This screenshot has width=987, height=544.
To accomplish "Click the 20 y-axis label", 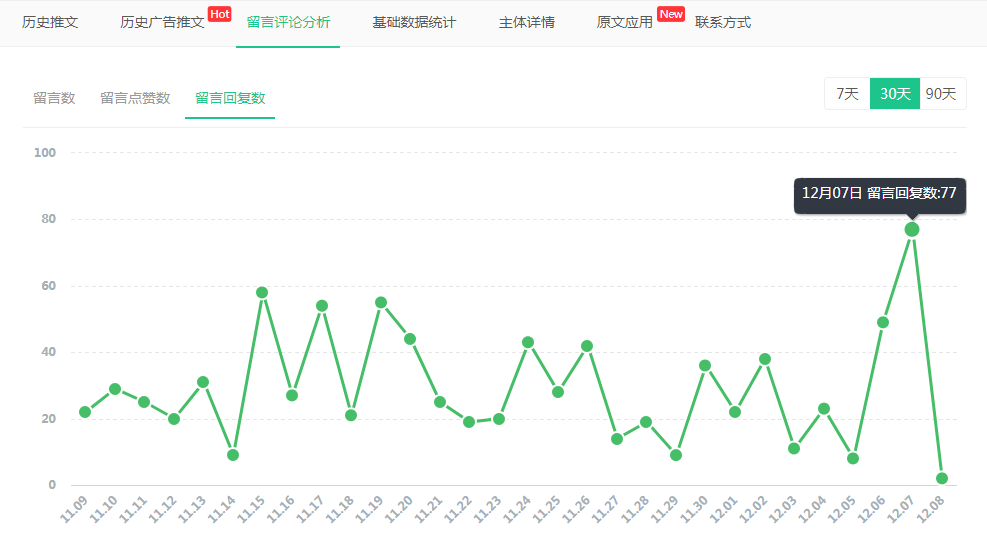I will [x=48, y=419].
